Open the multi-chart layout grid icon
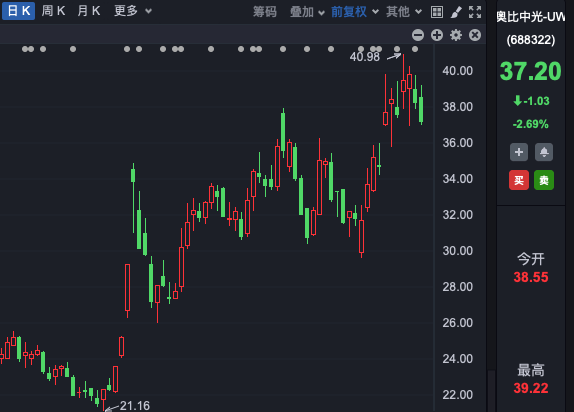 437,12
